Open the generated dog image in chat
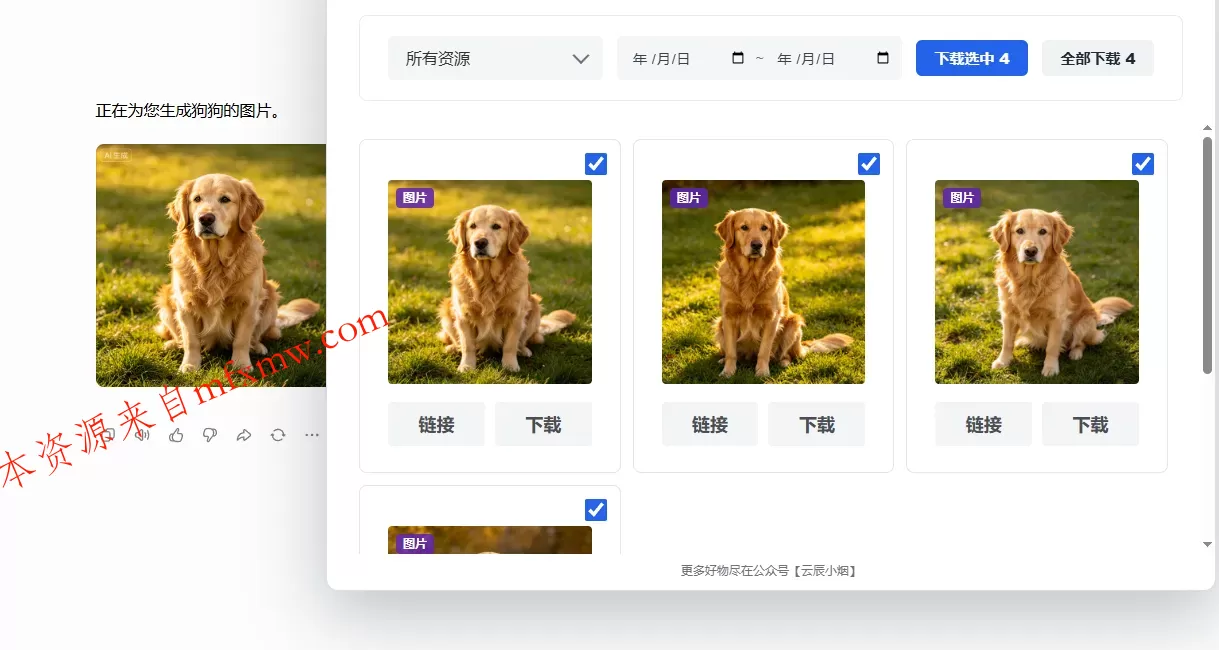The image size is (1219, 650). [x=211, y=265]
